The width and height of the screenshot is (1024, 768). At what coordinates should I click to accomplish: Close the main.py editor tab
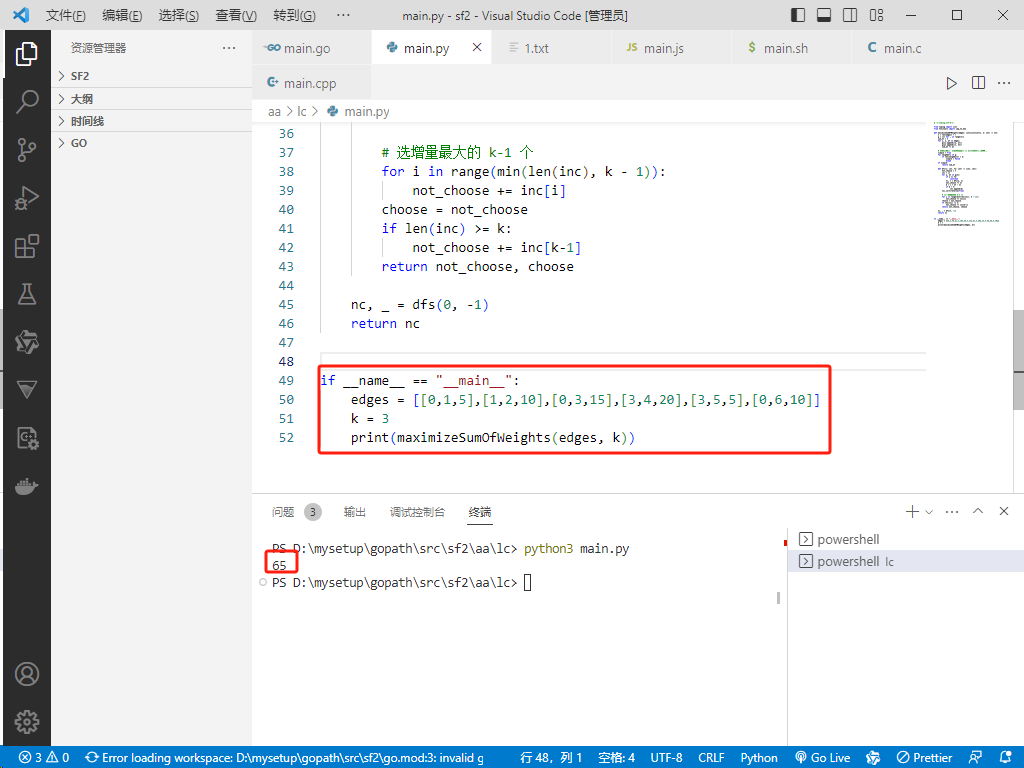point(477,47)
